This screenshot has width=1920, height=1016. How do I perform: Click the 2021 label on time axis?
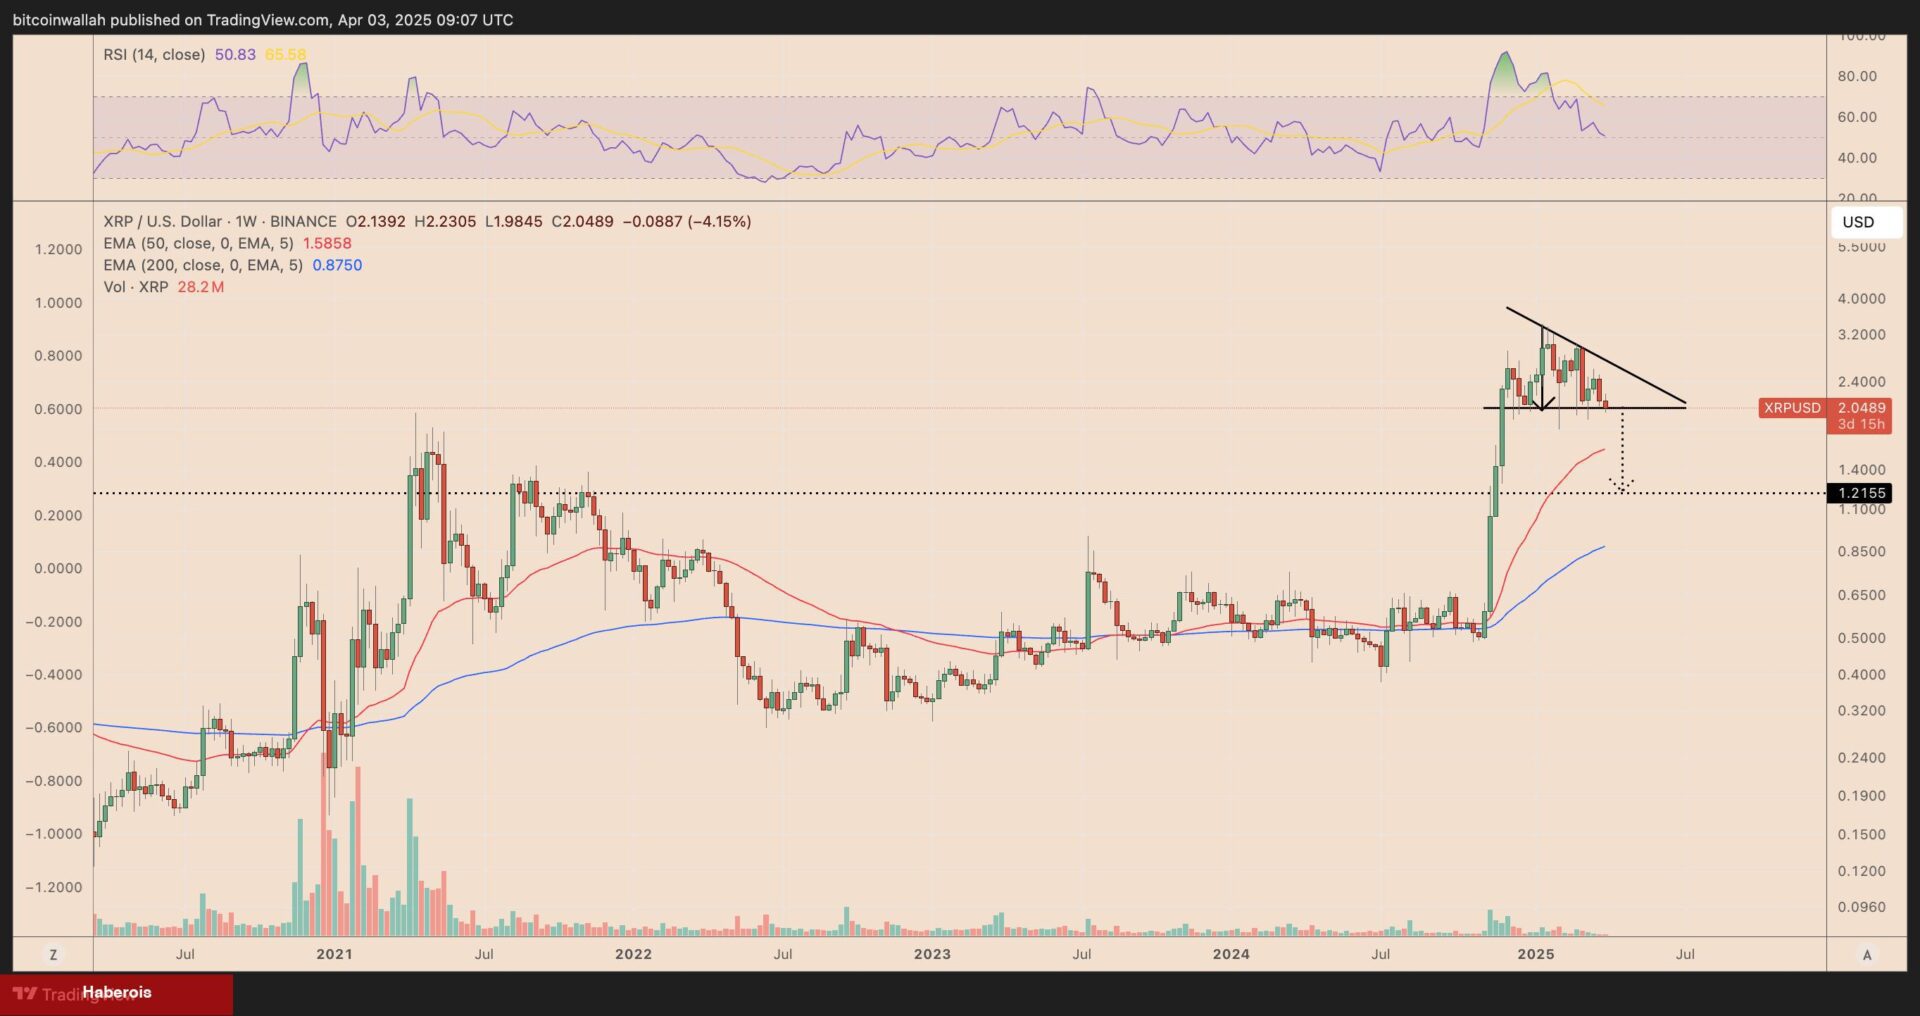(334, 954)
